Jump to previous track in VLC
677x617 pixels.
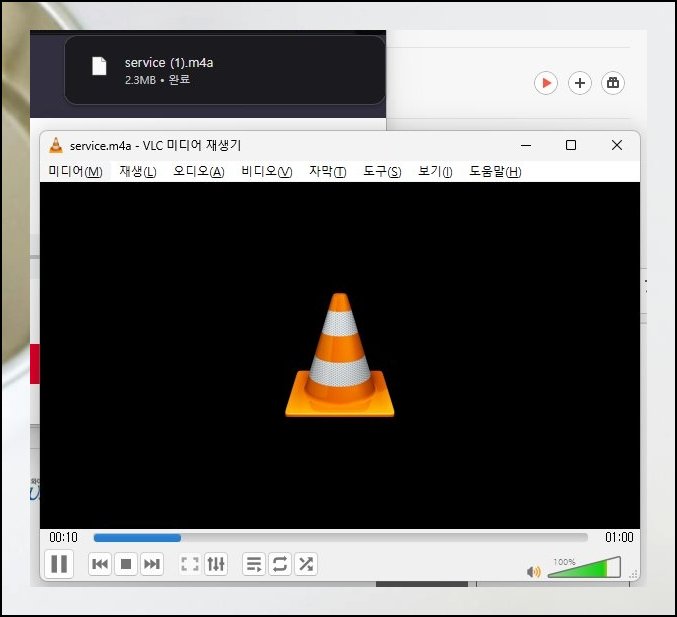(100, 564)
